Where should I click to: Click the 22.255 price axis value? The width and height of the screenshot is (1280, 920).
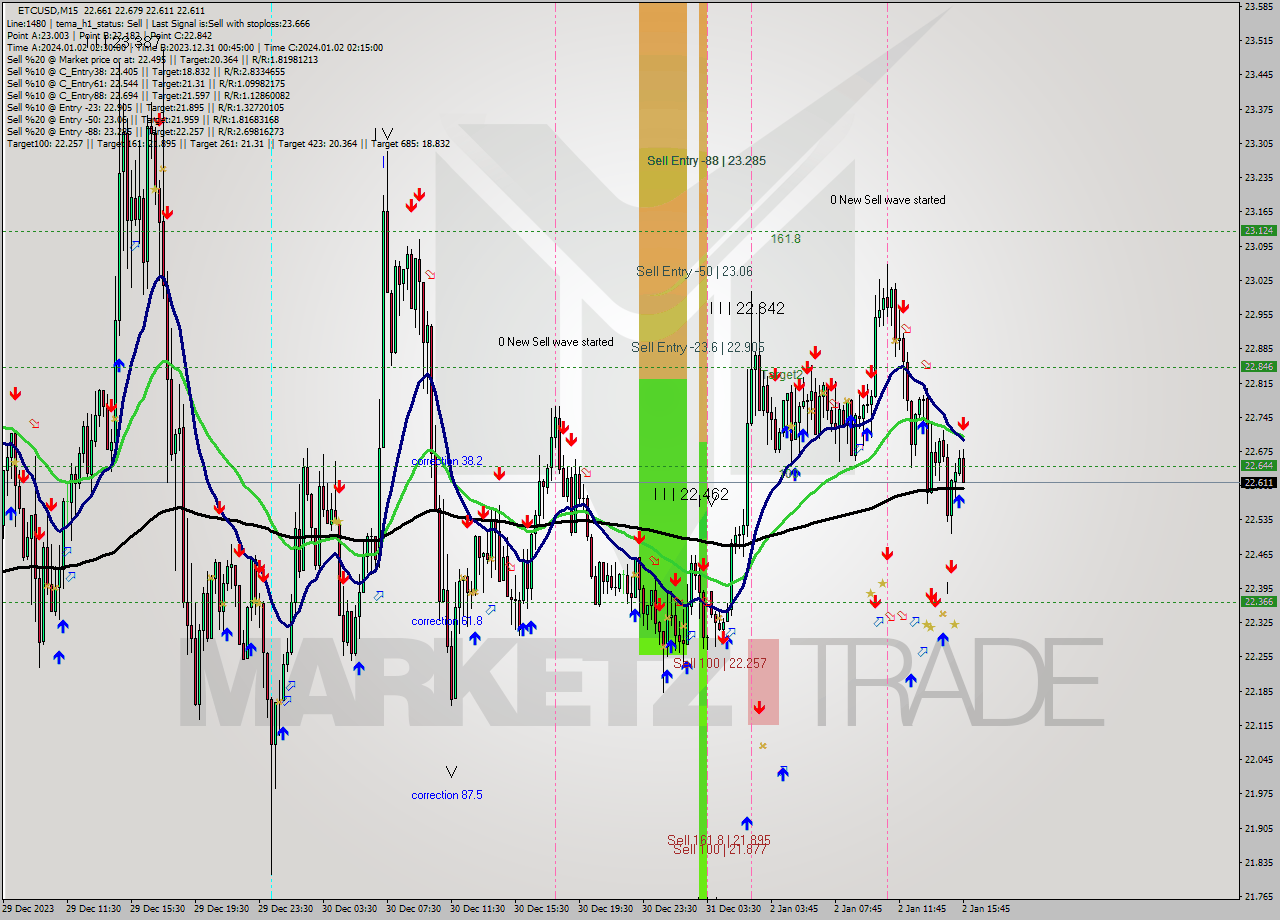(x=1258, y=657)
